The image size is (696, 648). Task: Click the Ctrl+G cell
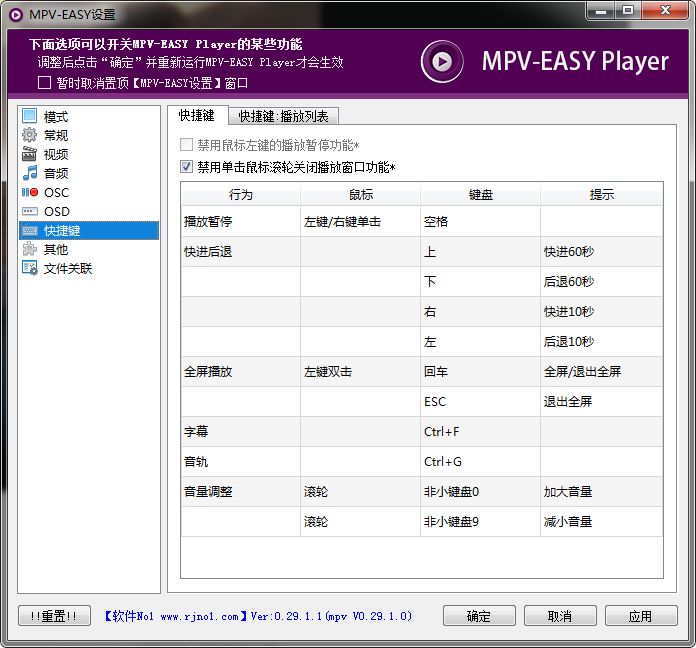481,462
